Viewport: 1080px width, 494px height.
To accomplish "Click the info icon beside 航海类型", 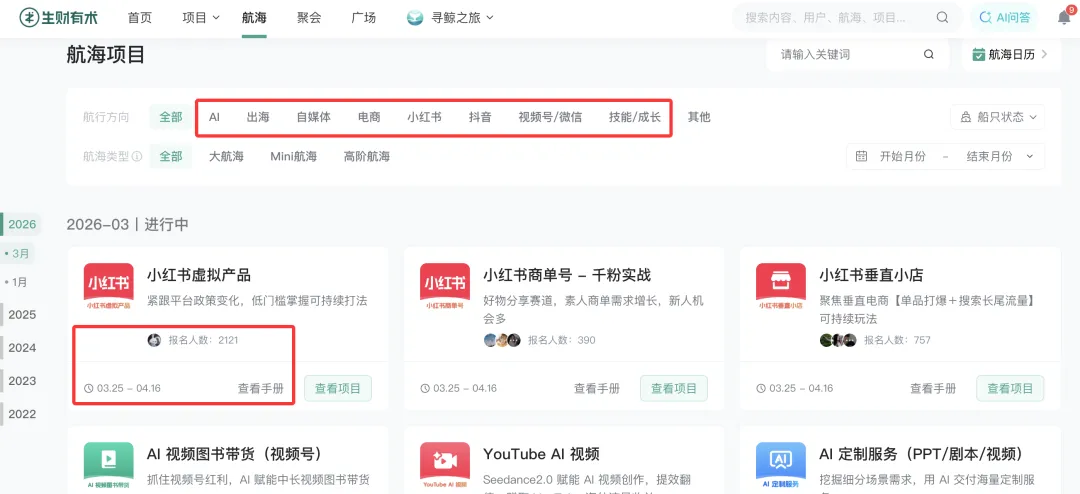I will pos(137,156).
